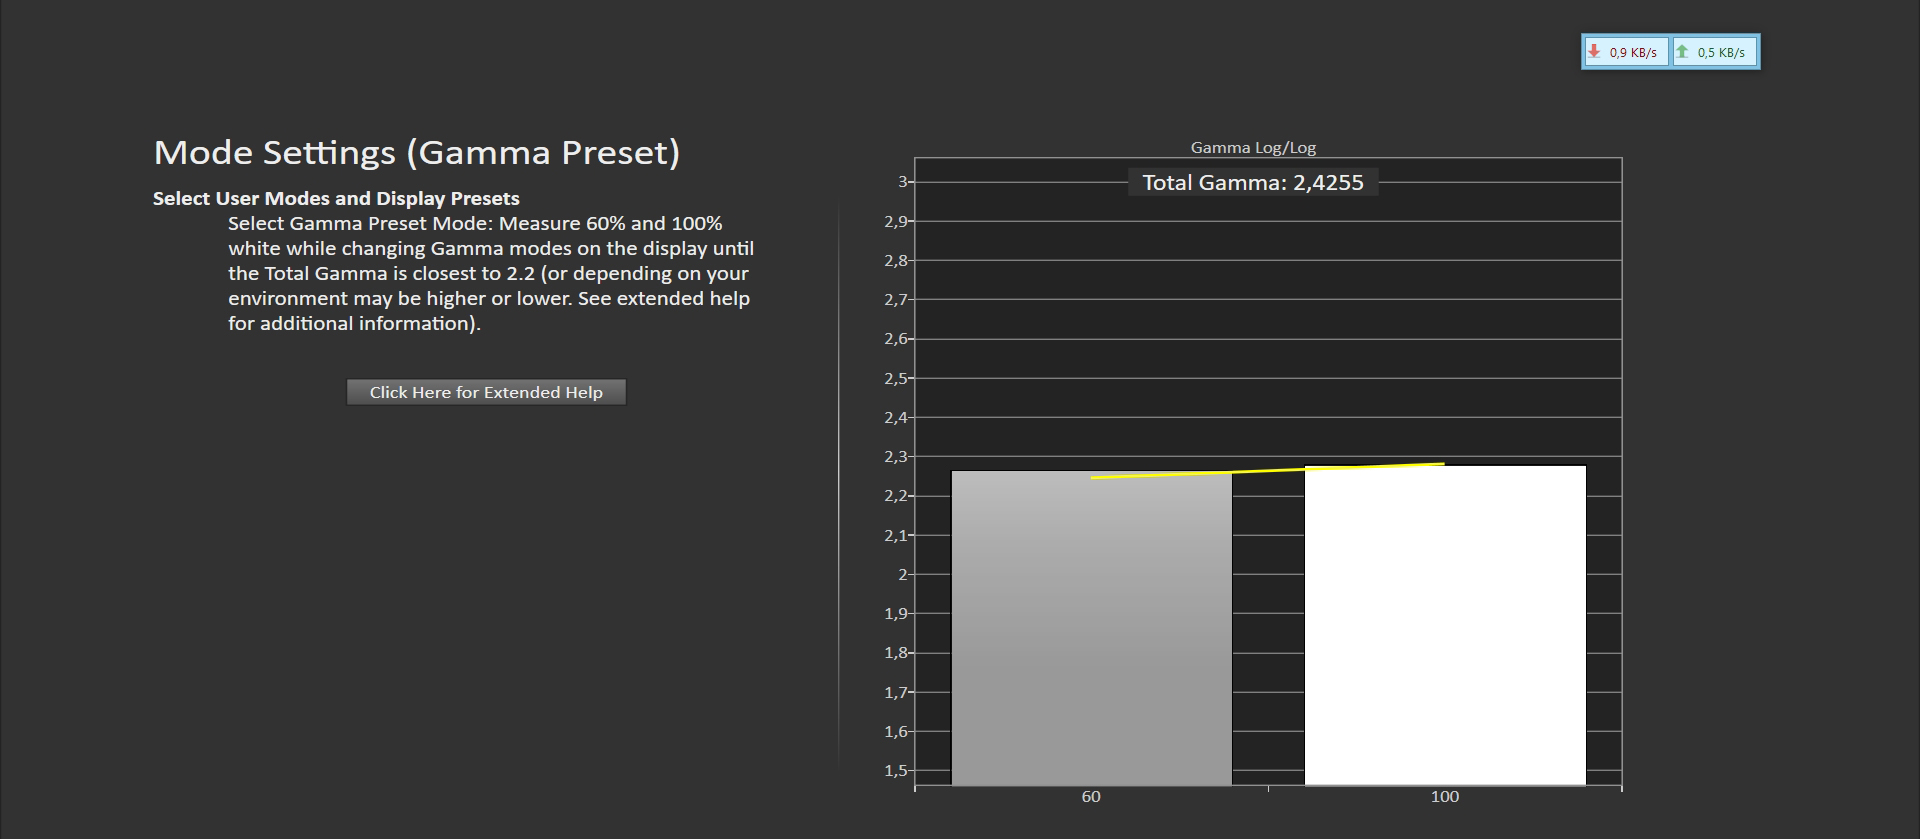Click the y-axis value 3
1920x839 pixels.
click(902, 182)
